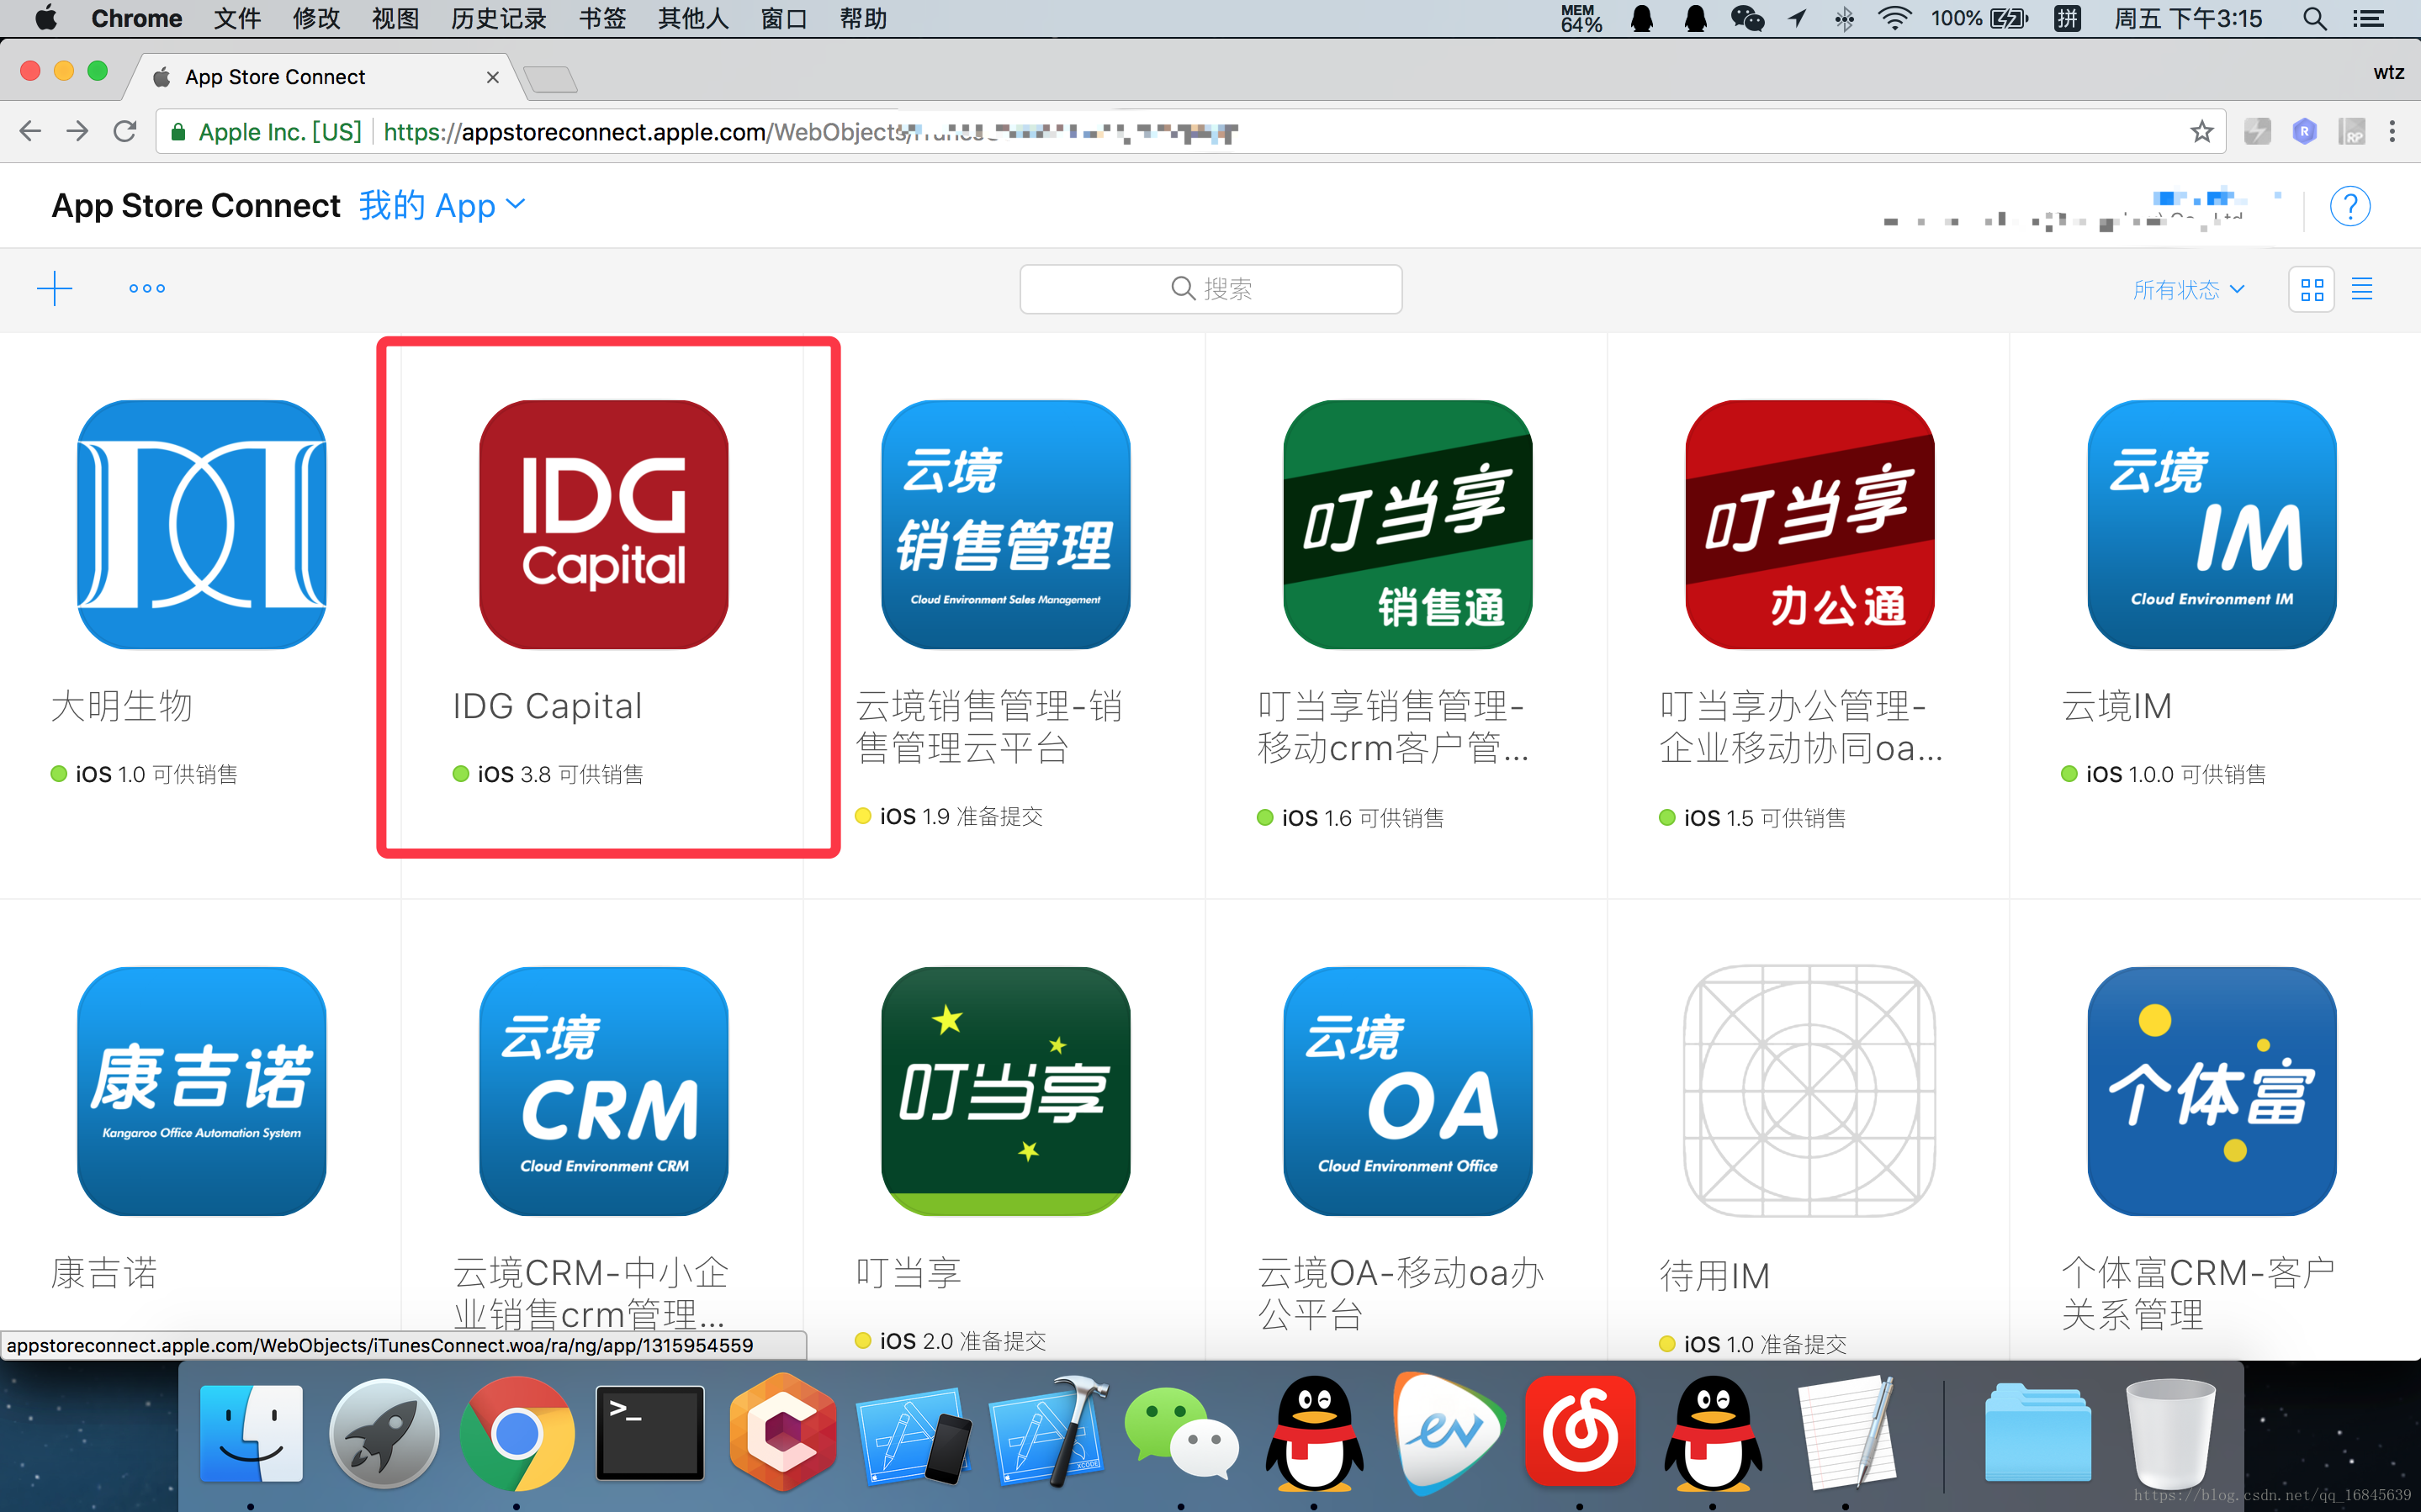Click the help question mark icon

click(2349, 206)
